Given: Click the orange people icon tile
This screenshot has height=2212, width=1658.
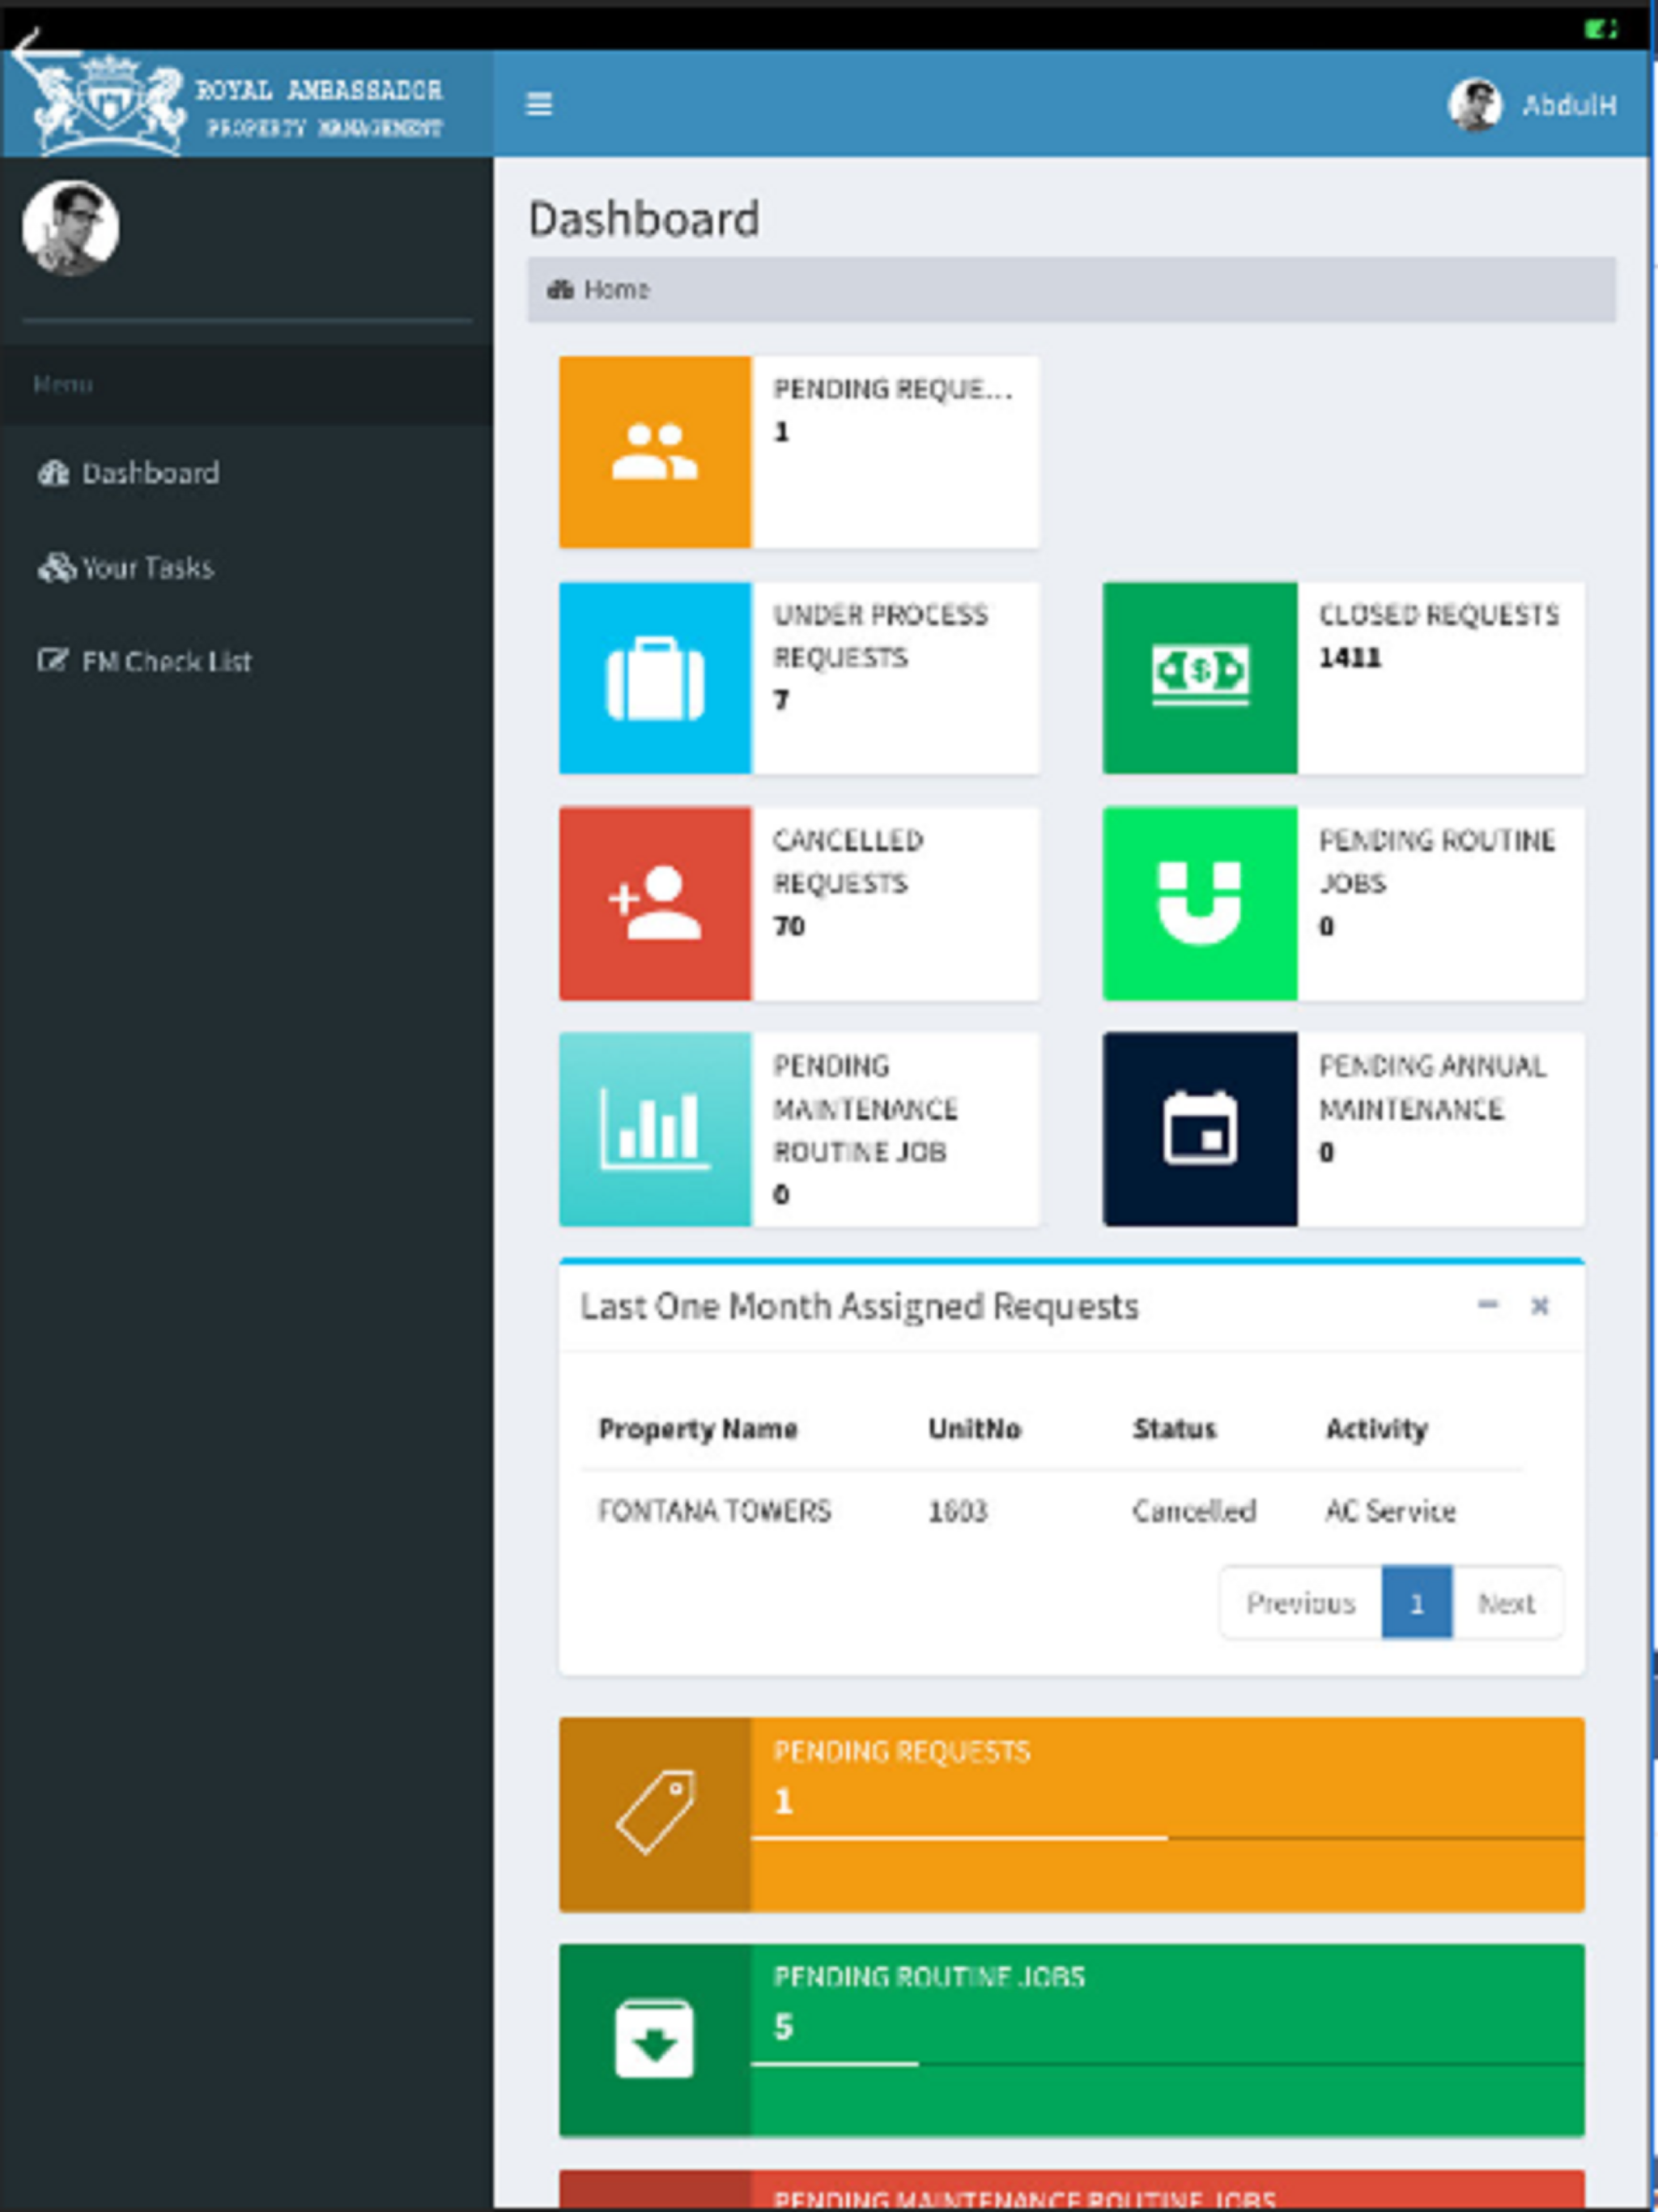Looking at the screenshot, I should pos(655,452).
